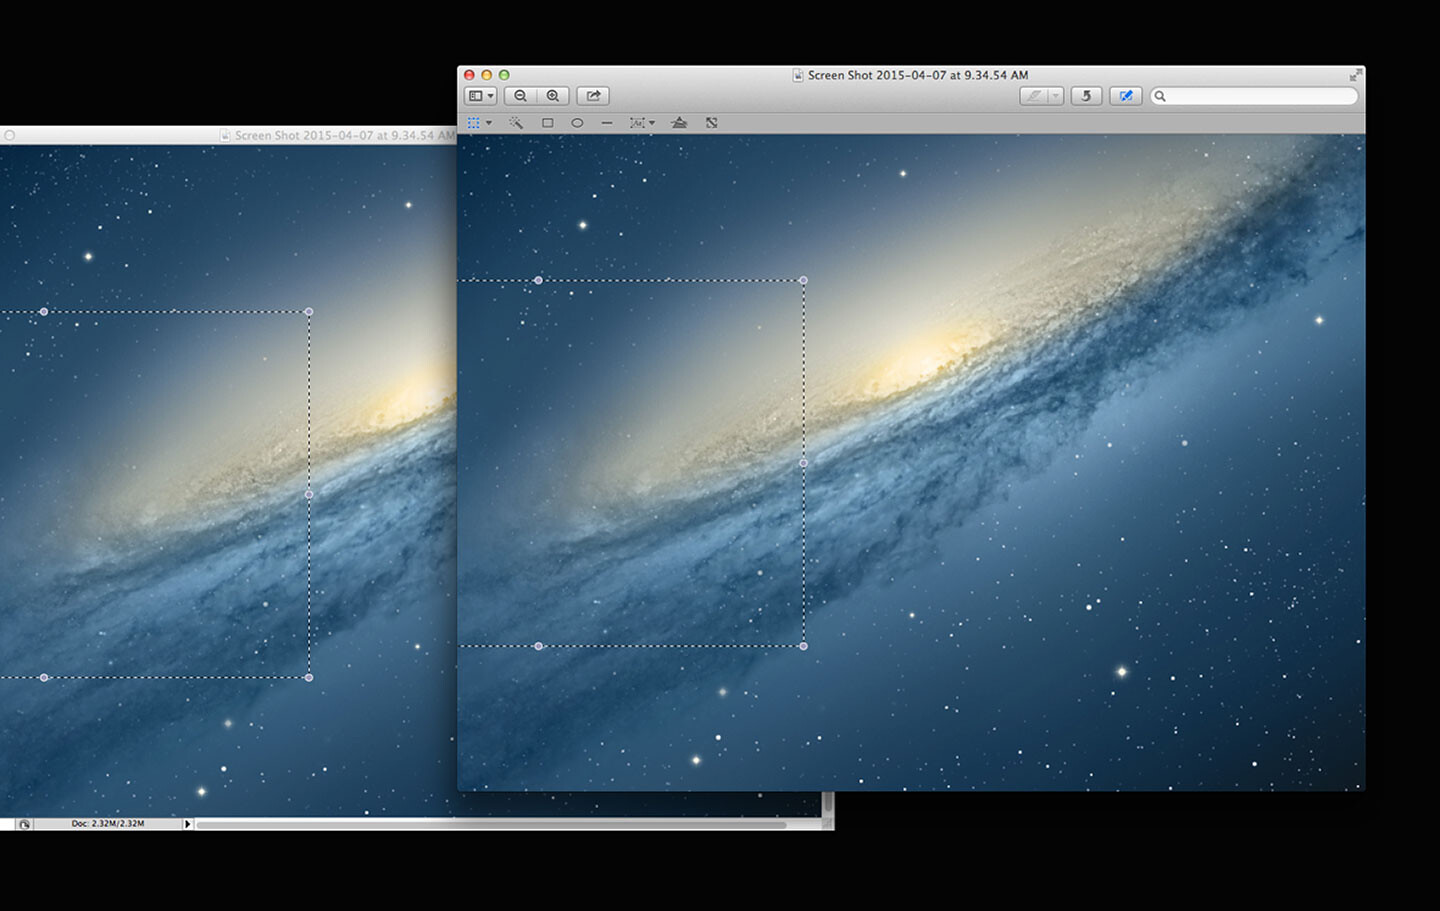The image size is (1440, 911).
Task: Open the Share button in Preview toolbar
Action: point(593,96)
